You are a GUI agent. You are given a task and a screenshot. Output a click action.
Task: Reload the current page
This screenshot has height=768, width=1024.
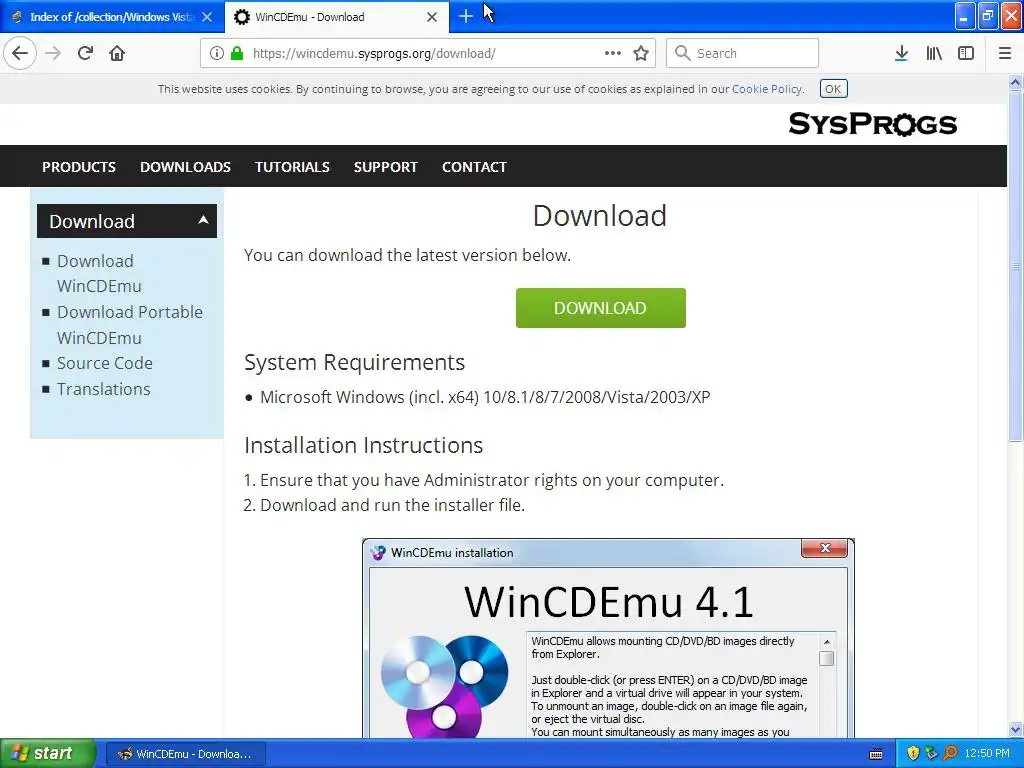tap(85, 53)
